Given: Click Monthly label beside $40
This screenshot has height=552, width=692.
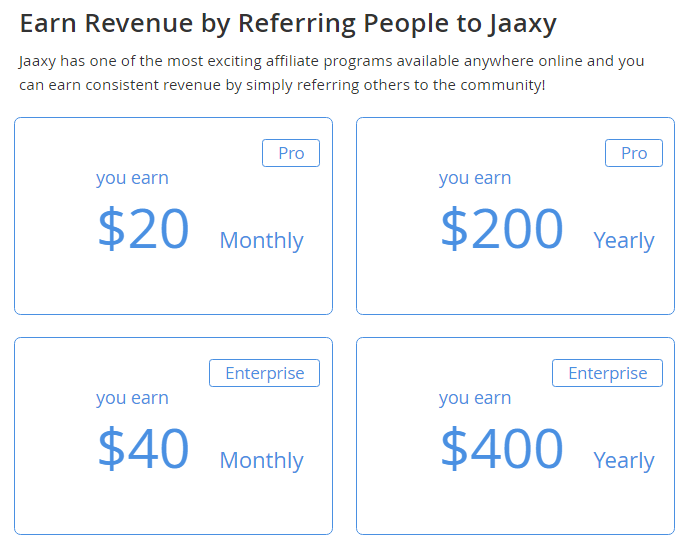Looking at the screenshot, I should point(261,461).
